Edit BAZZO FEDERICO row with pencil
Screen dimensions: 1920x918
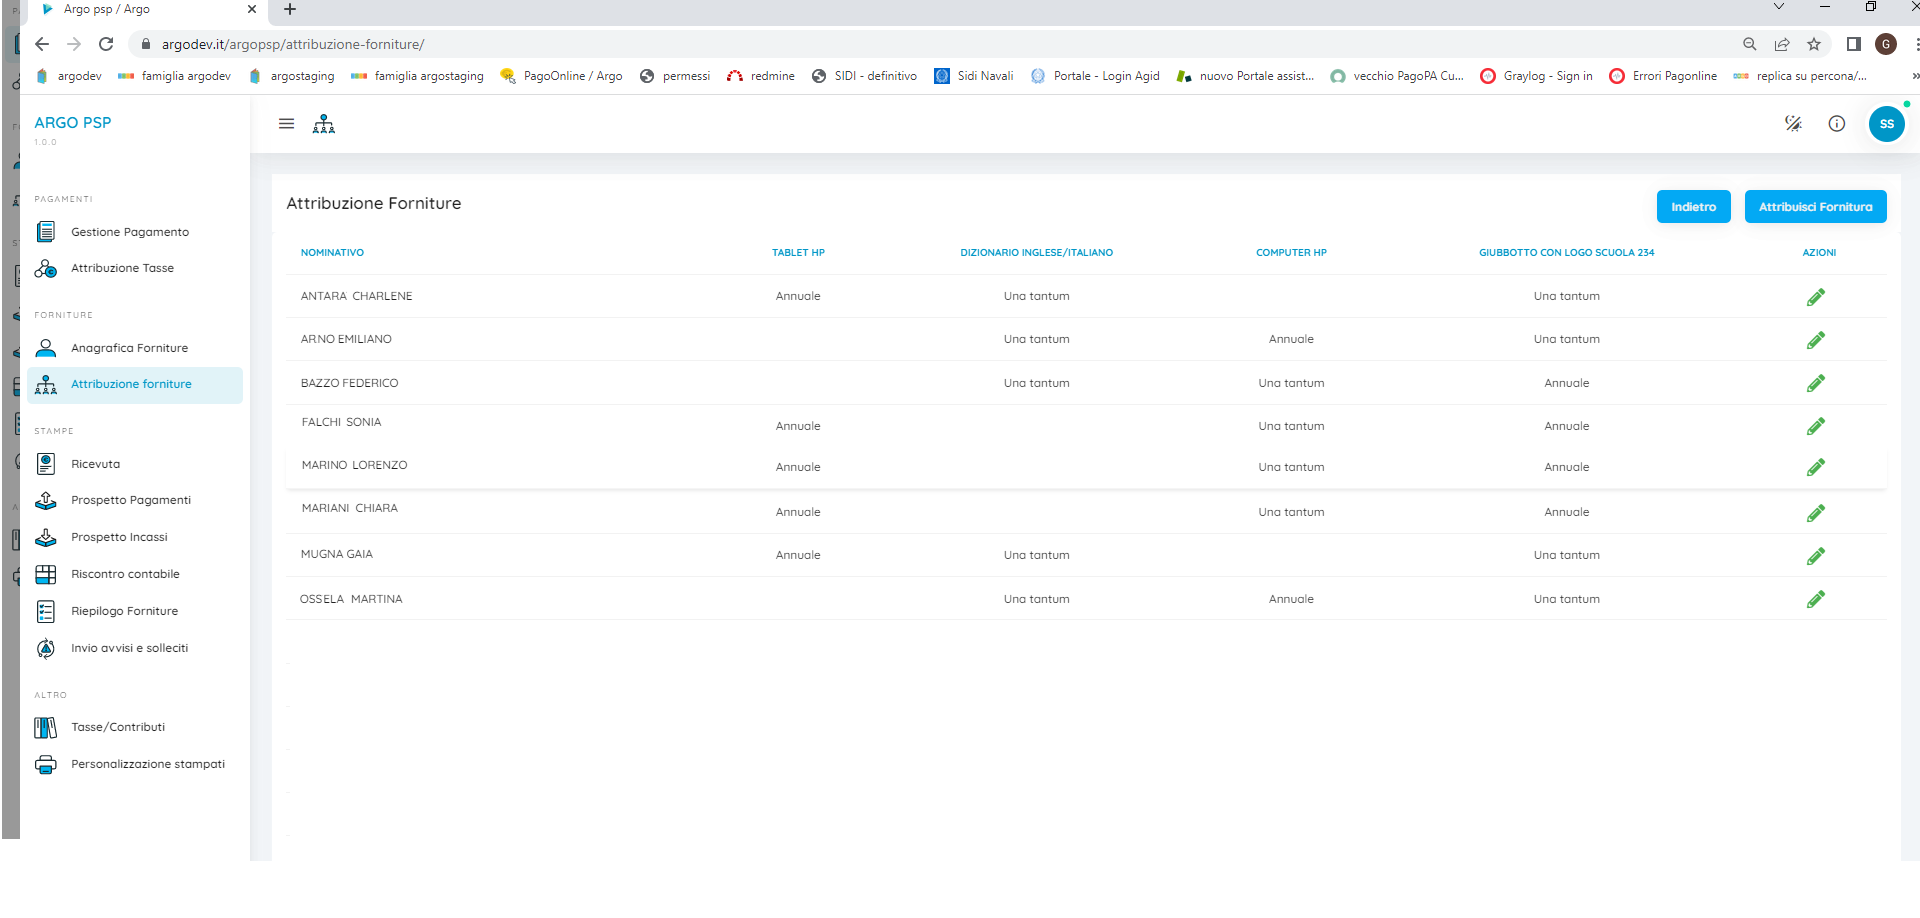pos(1816,383)
